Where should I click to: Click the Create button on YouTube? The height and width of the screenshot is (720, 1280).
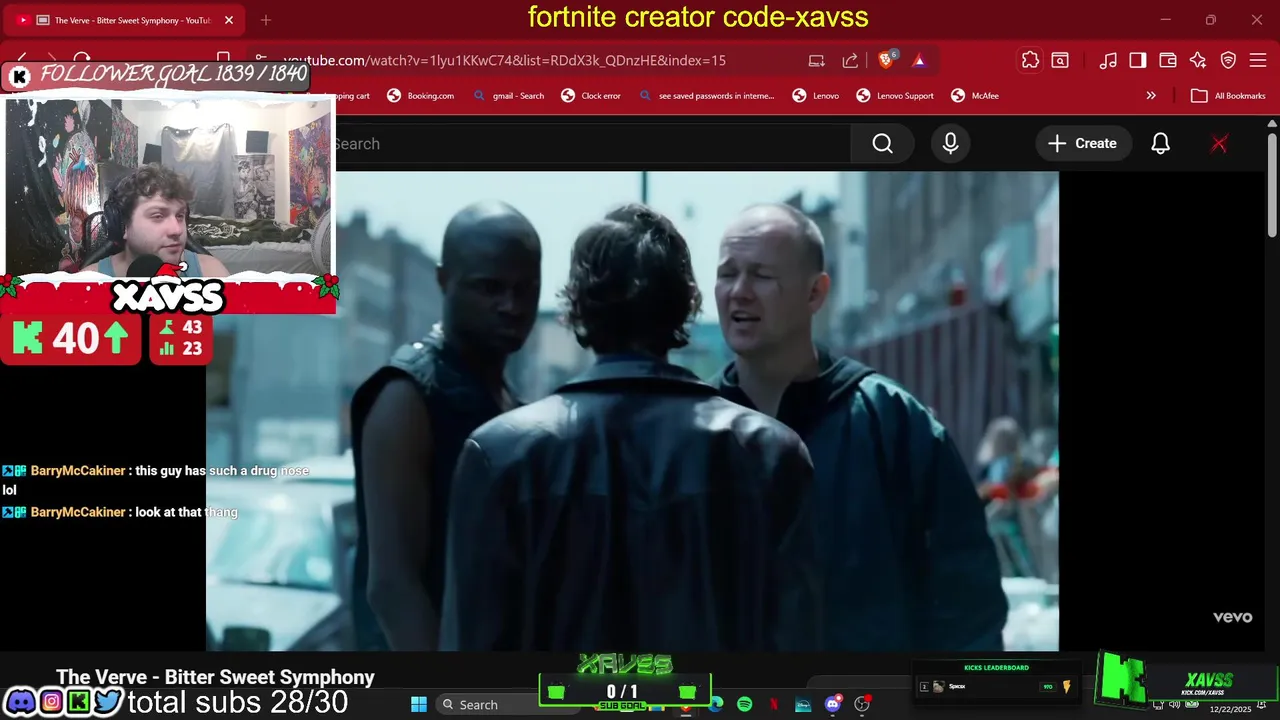click(1082, 144)
